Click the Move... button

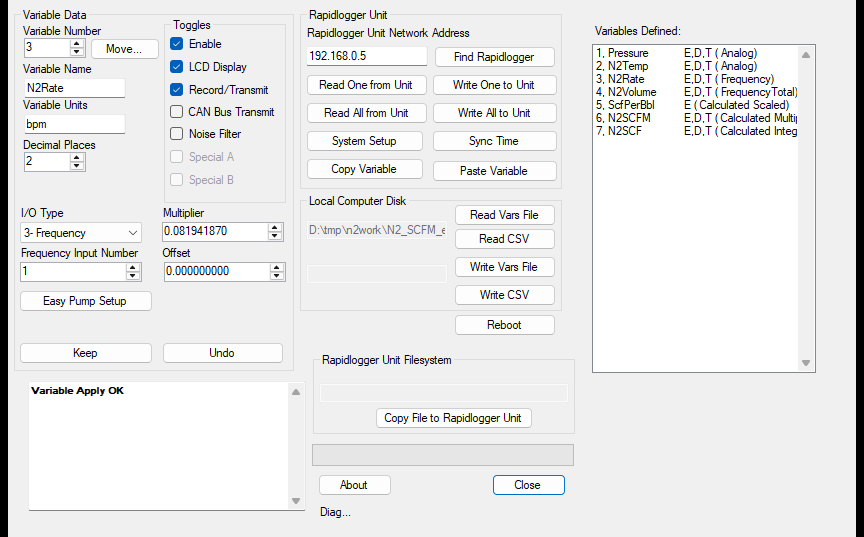[x=125, y=49]
